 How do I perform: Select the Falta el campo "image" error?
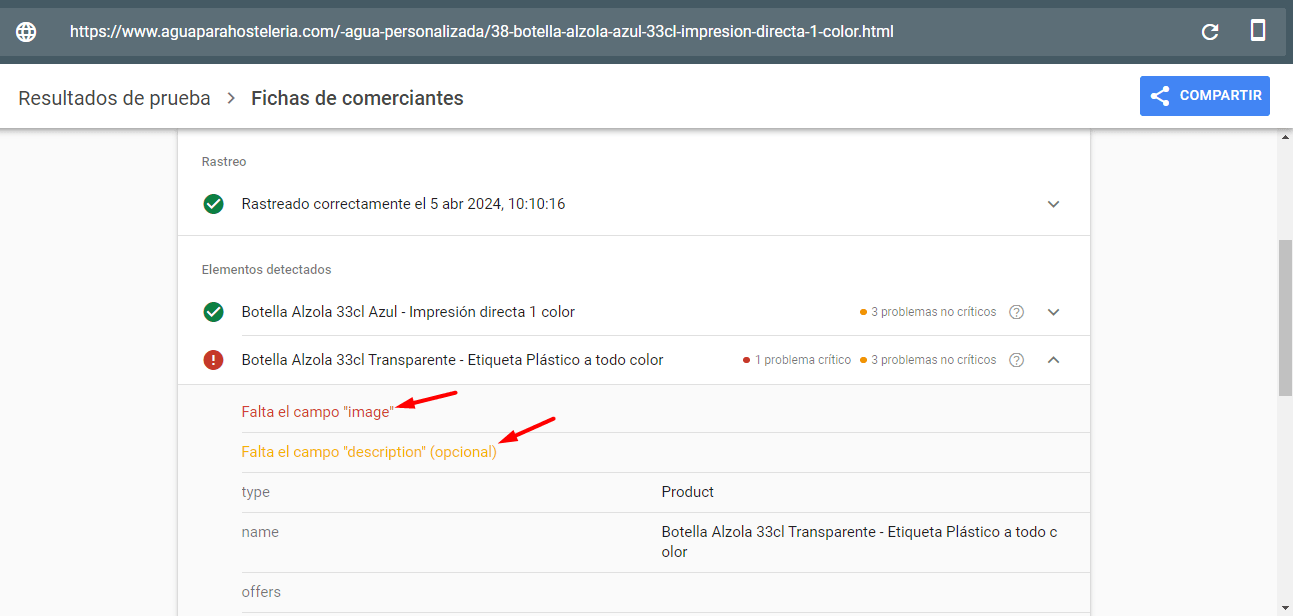(x=318, y=412)
